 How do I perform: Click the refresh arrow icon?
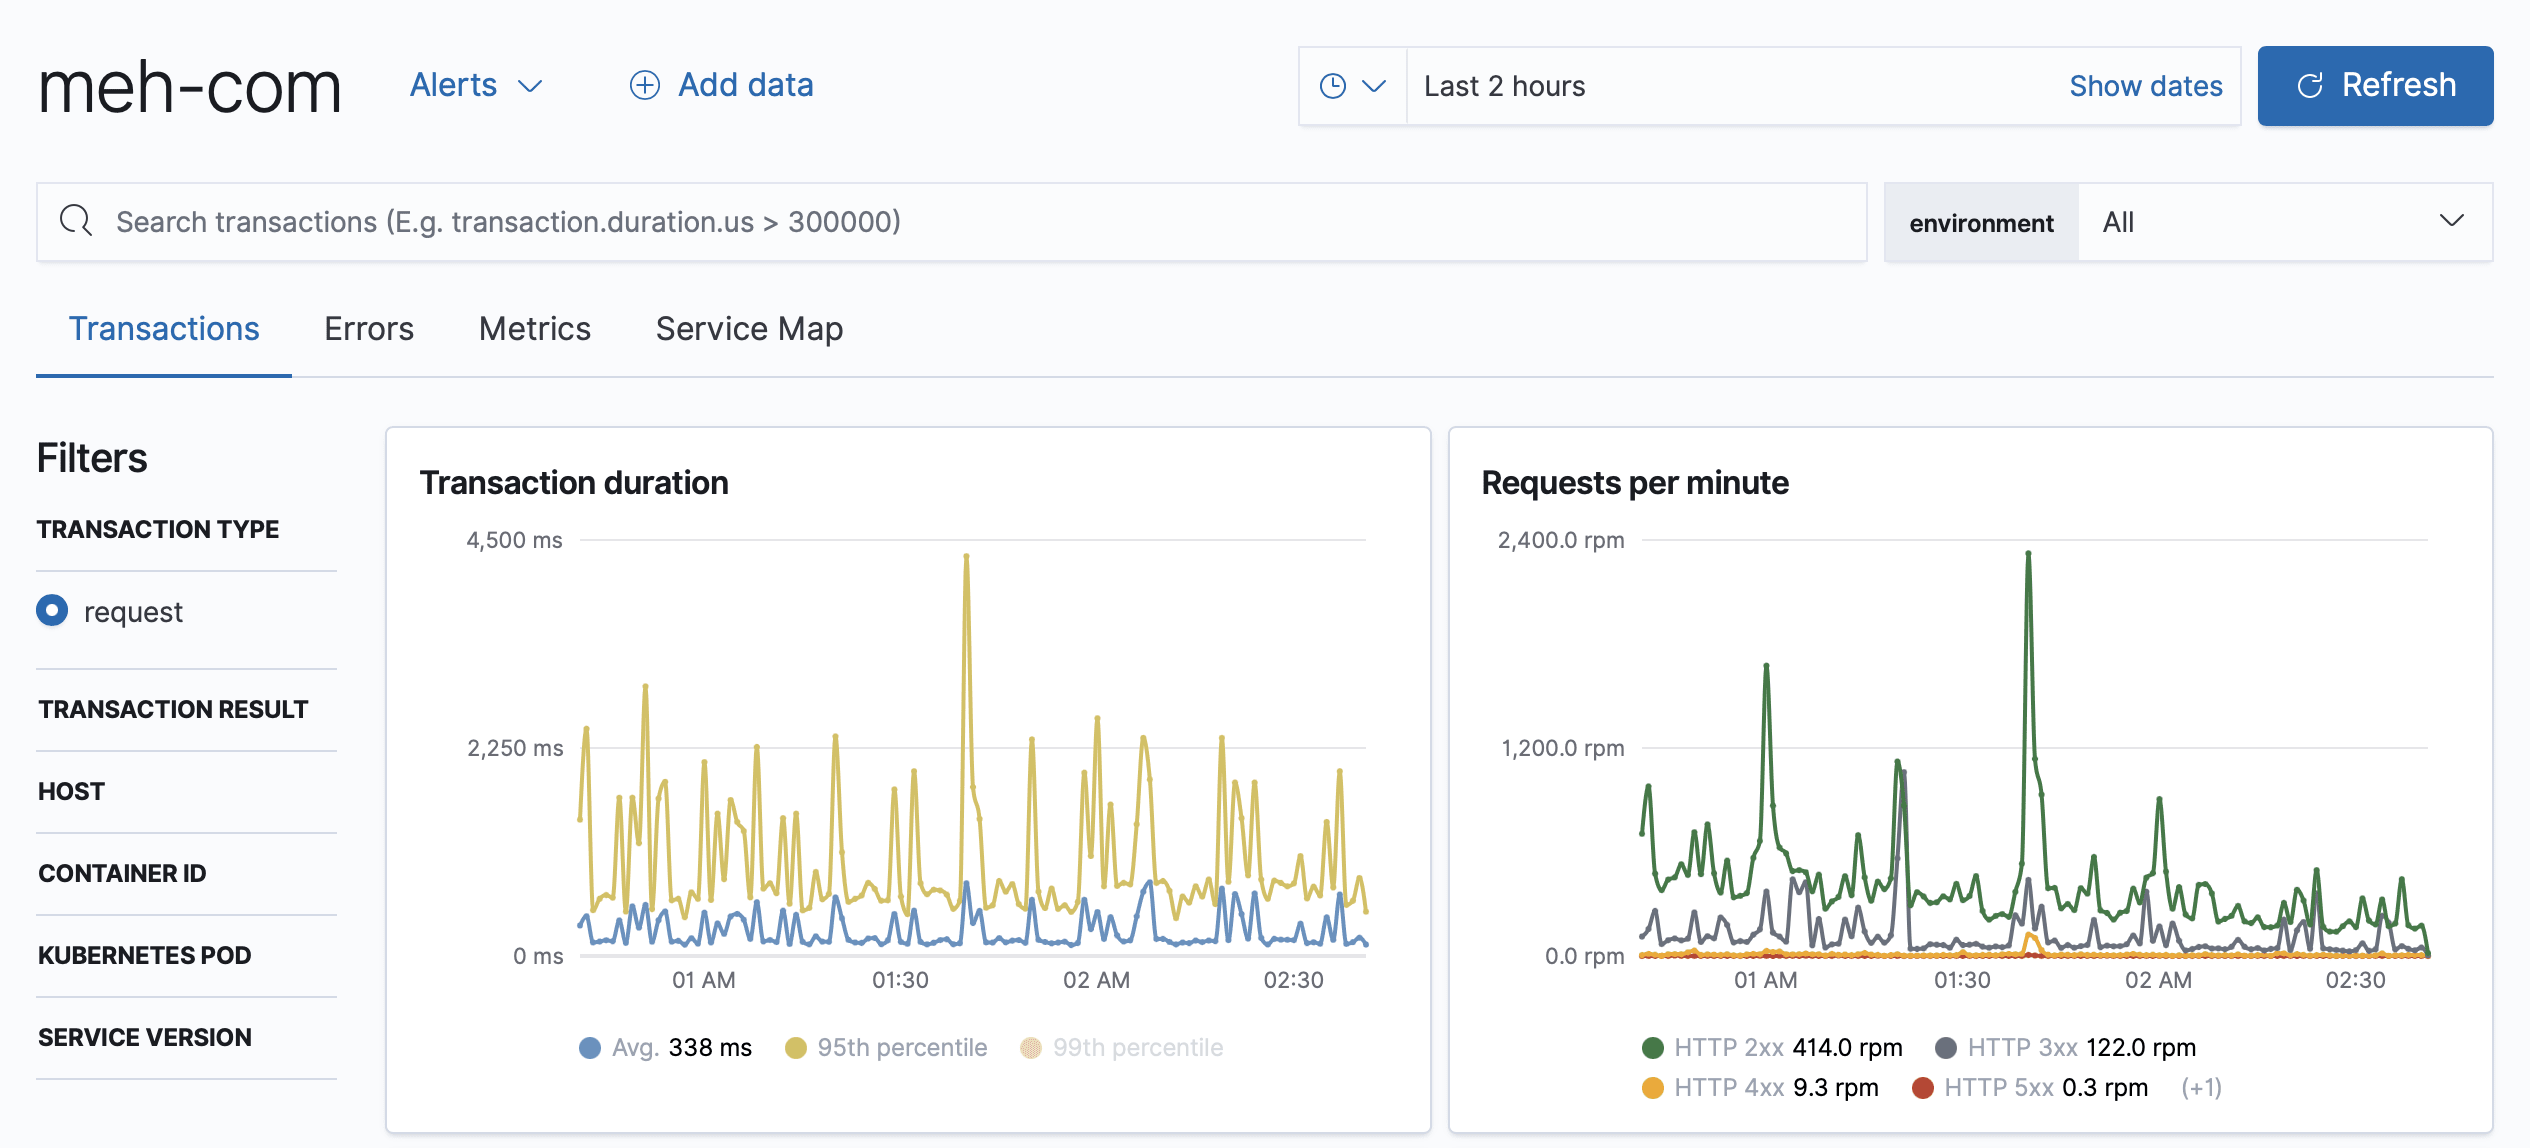2310,86
